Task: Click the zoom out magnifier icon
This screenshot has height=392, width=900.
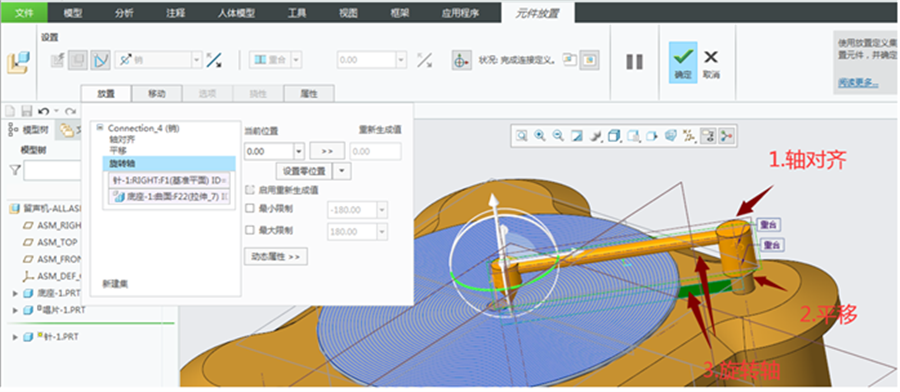Action: click(558, 135)
